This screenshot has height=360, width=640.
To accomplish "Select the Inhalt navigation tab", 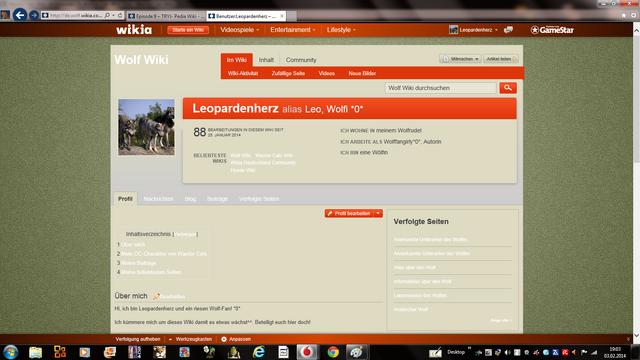I will coord(266,60).
